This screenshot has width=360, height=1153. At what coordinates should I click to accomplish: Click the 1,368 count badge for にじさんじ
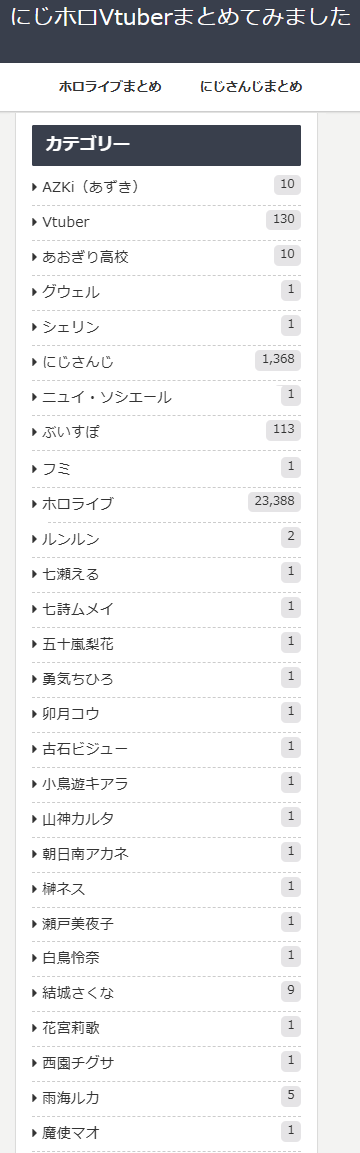pyautogui.click(x=278, y=360)
